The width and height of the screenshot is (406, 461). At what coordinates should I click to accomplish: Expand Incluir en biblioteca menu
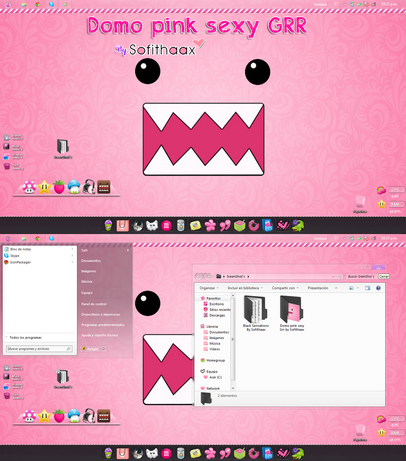(245, 288)
